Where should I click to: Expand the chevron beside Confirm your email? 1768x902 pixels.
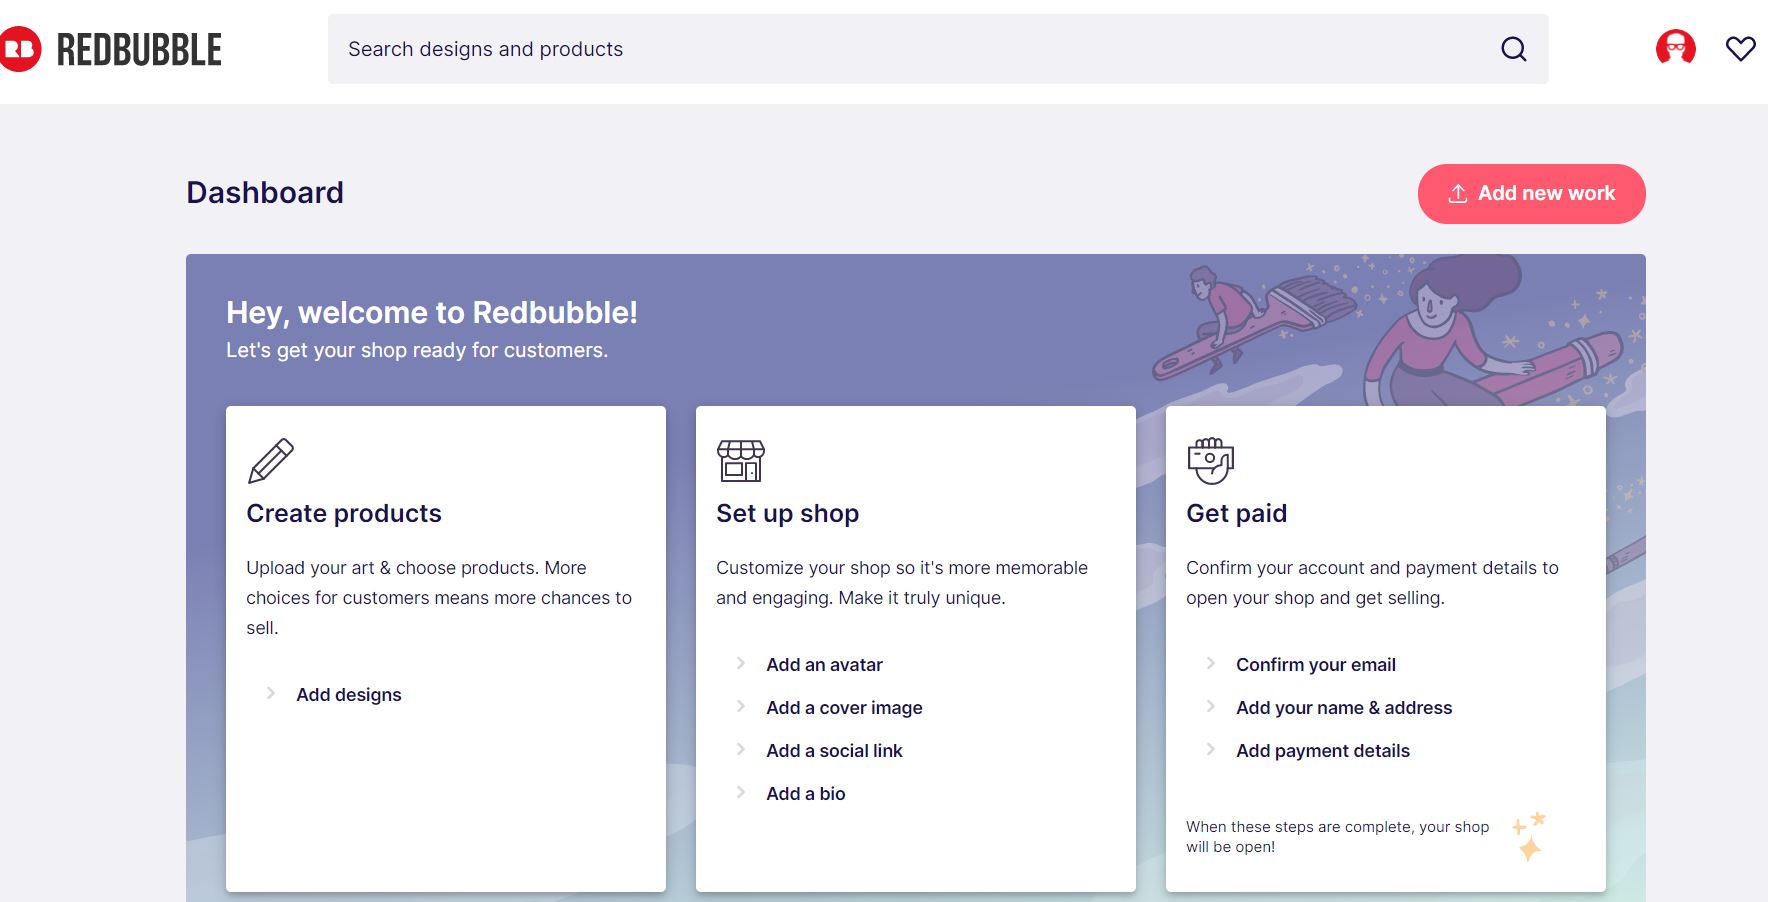click(1210, 663)
